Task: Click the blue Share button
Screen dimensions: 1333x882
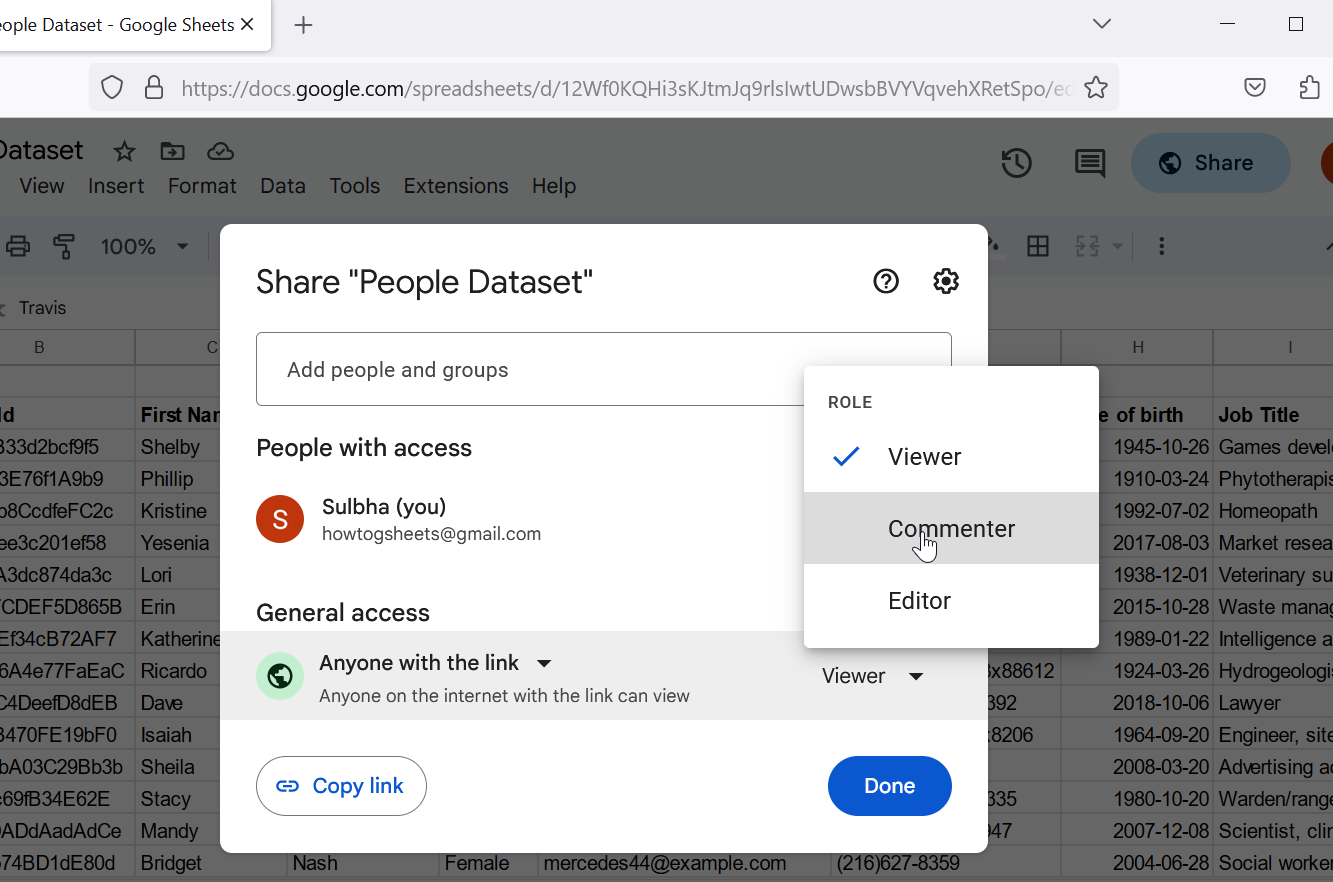Action: tap(1210, 163)
